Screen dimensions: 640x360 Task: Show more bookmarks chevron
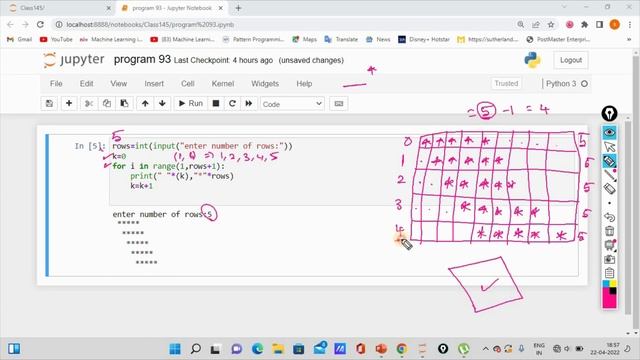(x=629, y=39)
